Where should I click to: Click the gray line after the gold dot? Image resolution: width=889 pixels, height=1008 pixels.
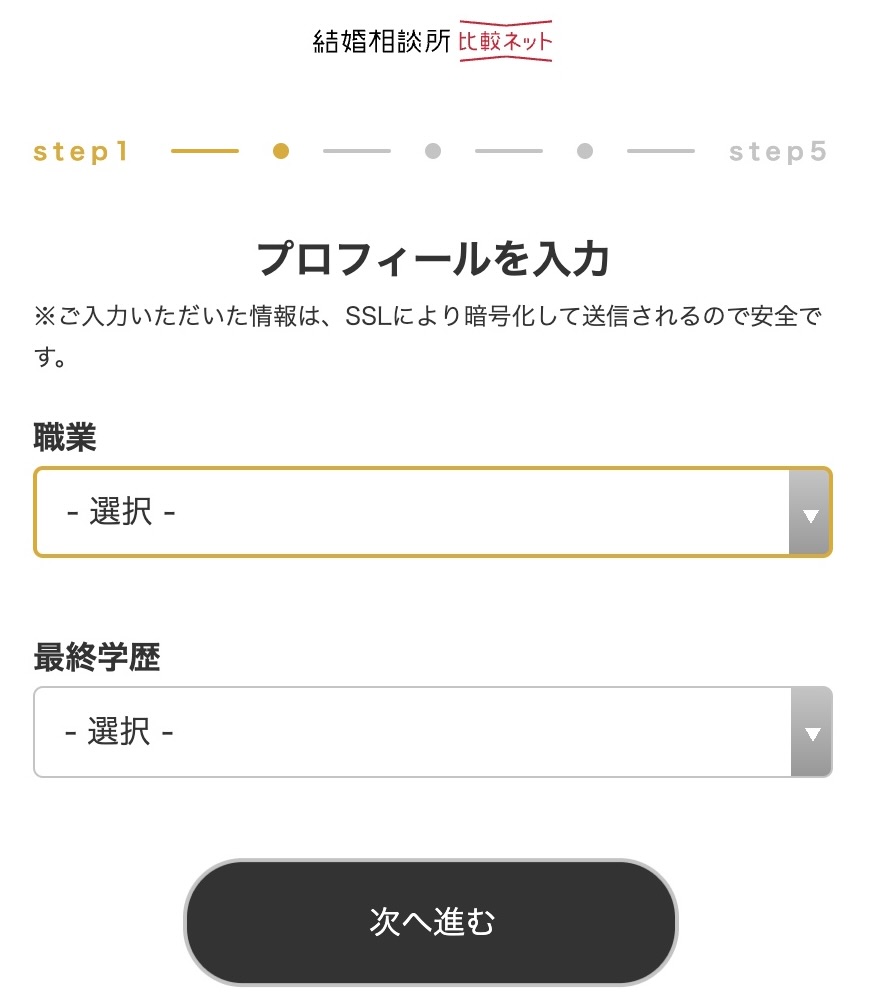357,151
